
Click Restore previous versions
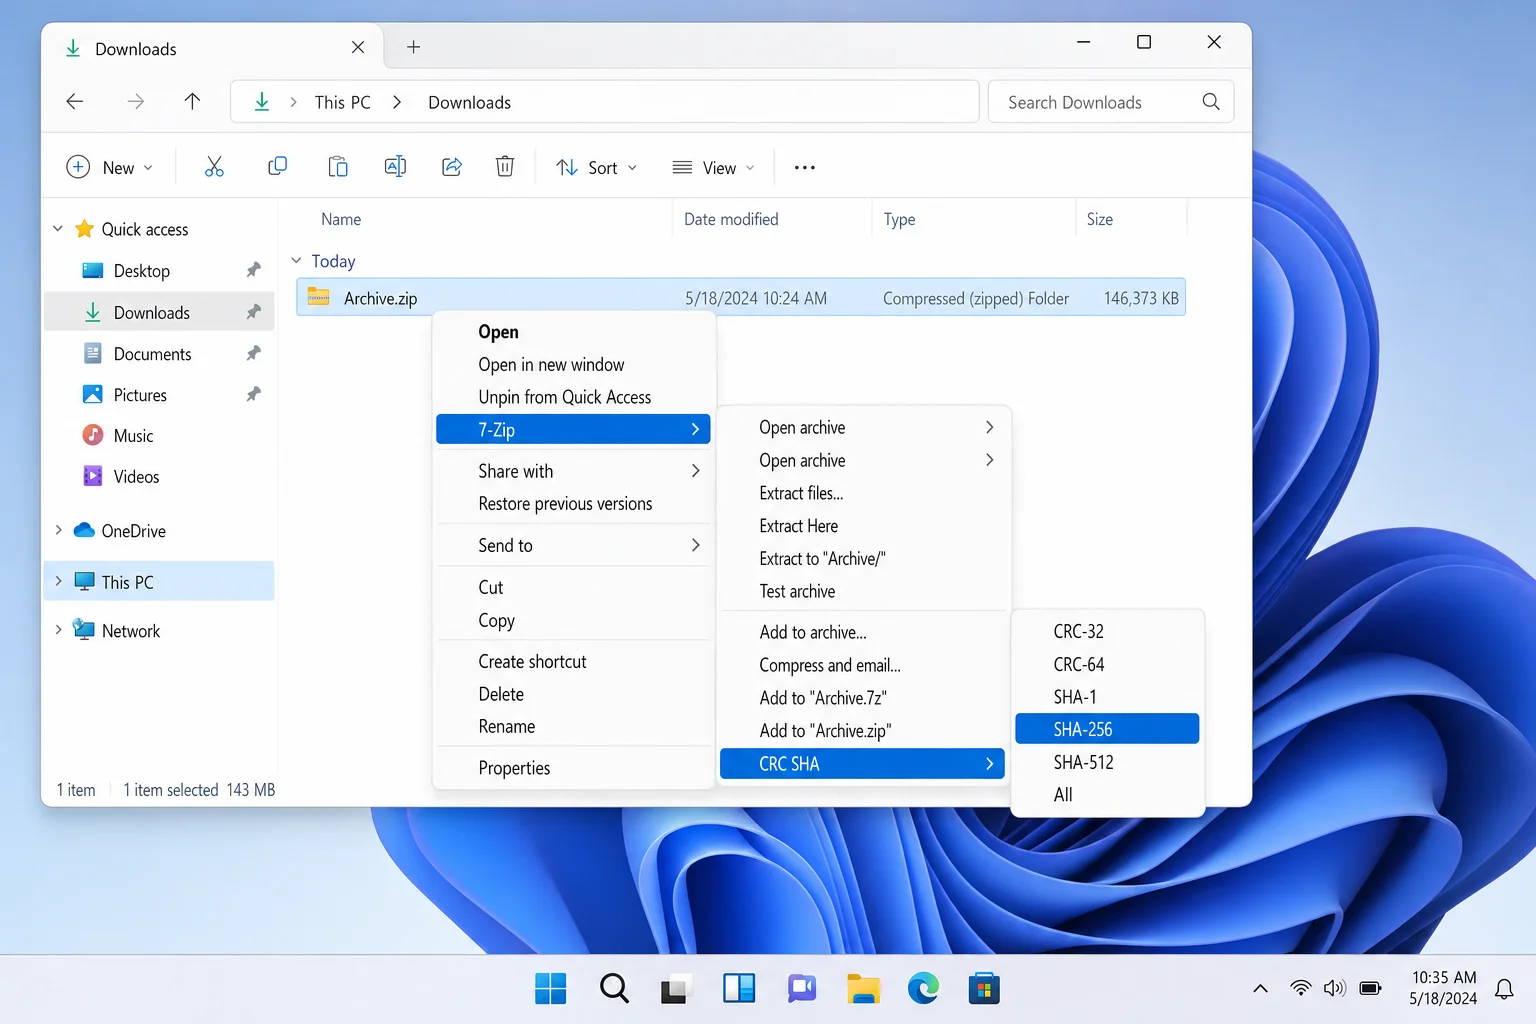(573, 503)
